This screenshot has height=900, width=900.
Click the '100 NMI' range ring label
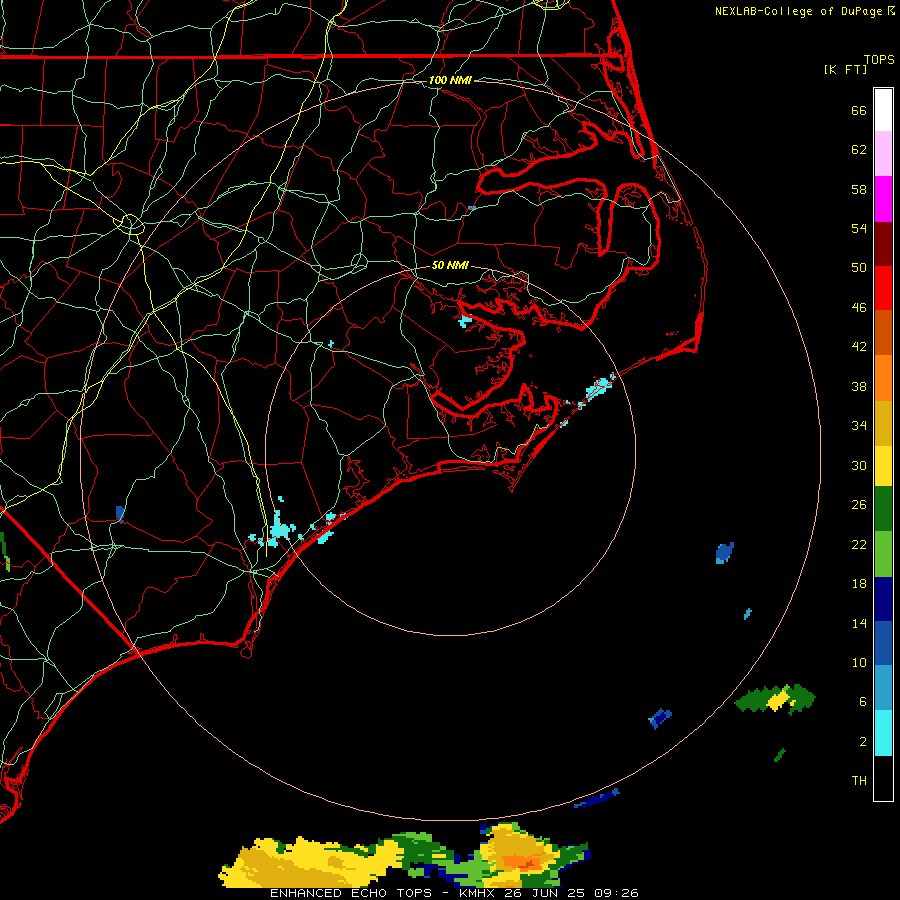coord(450,80)
